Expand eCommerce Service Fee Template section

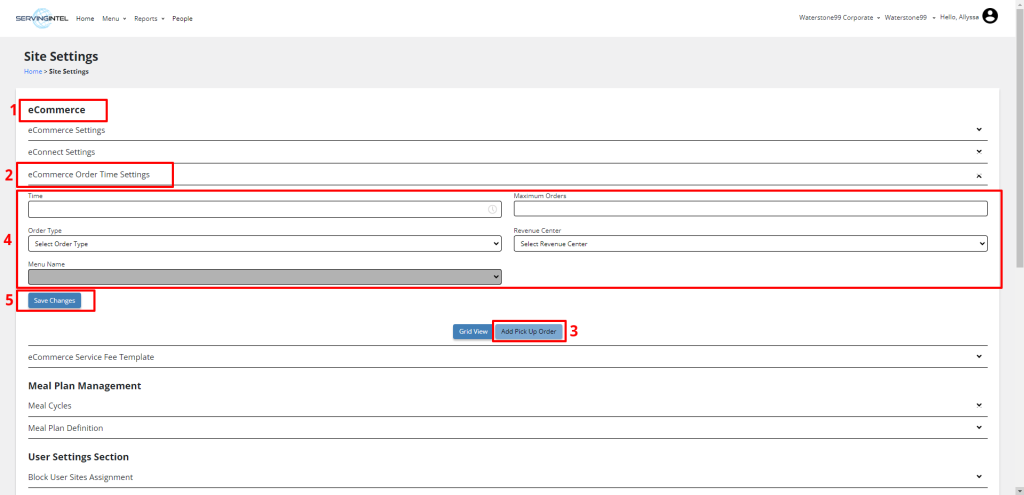pyautogui.click(x=978, y=357)
